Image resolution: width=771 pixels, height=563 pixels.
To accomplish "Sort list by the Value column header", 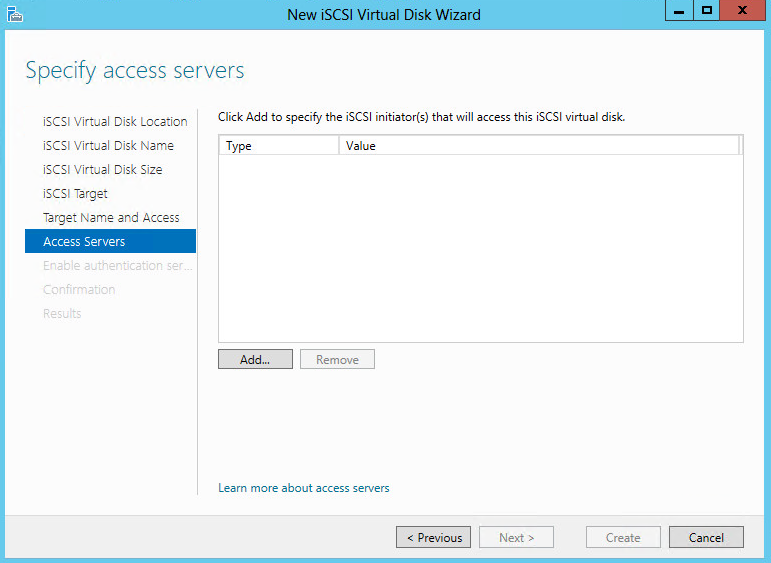I will (x=538, y=146).
